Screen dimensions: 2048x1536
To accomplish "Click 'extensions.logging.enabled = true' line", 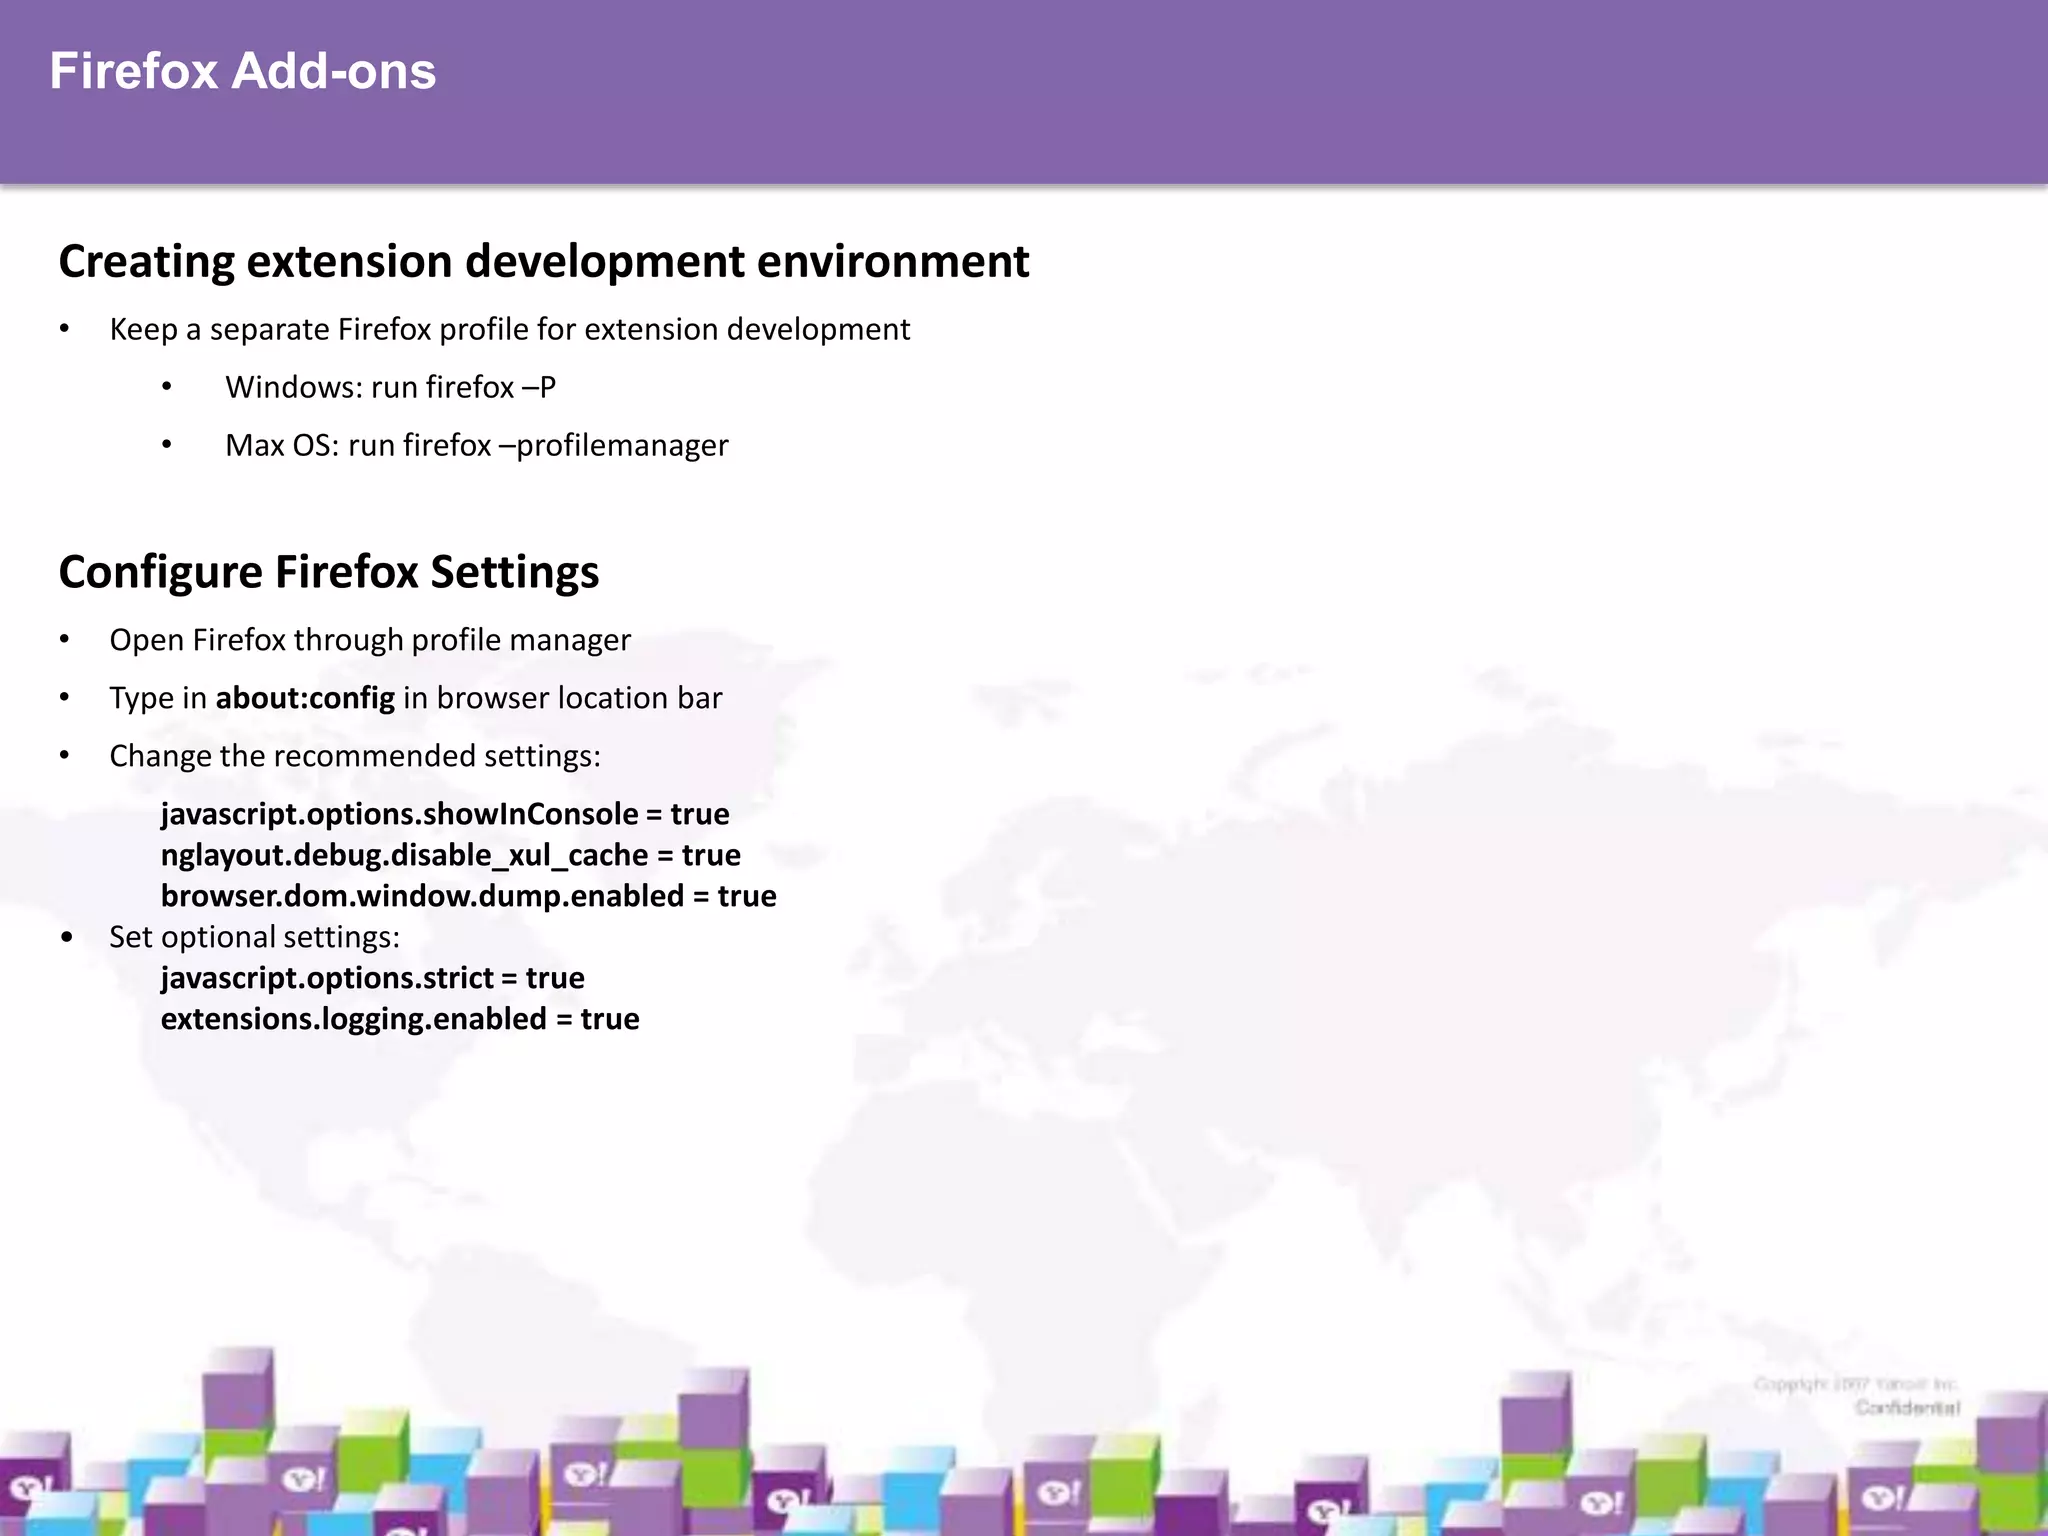I will [x=400, y=1019].
